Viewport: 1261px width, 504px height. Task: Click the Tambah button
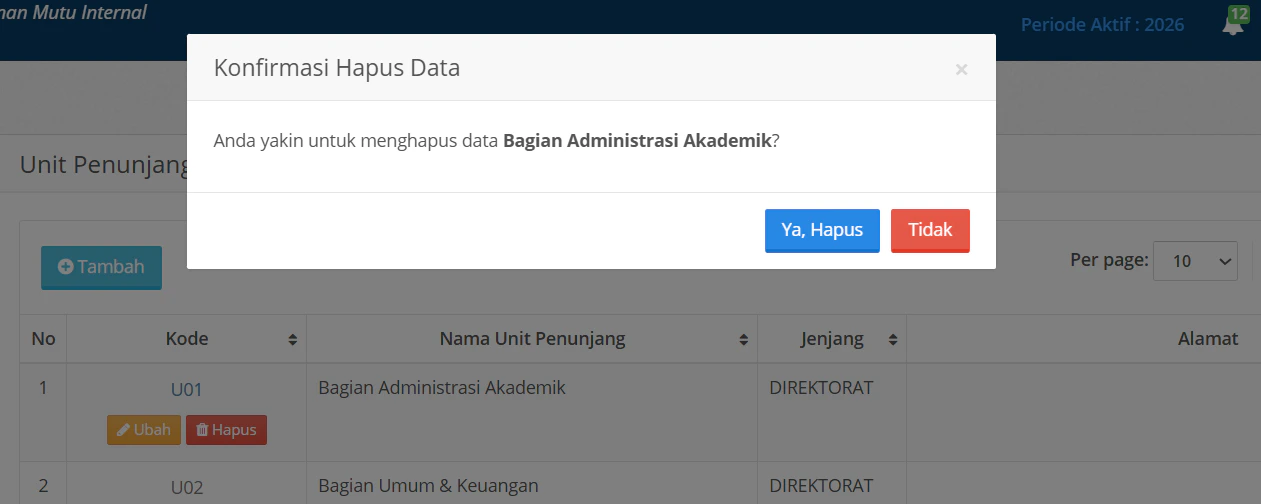(101, 267)
